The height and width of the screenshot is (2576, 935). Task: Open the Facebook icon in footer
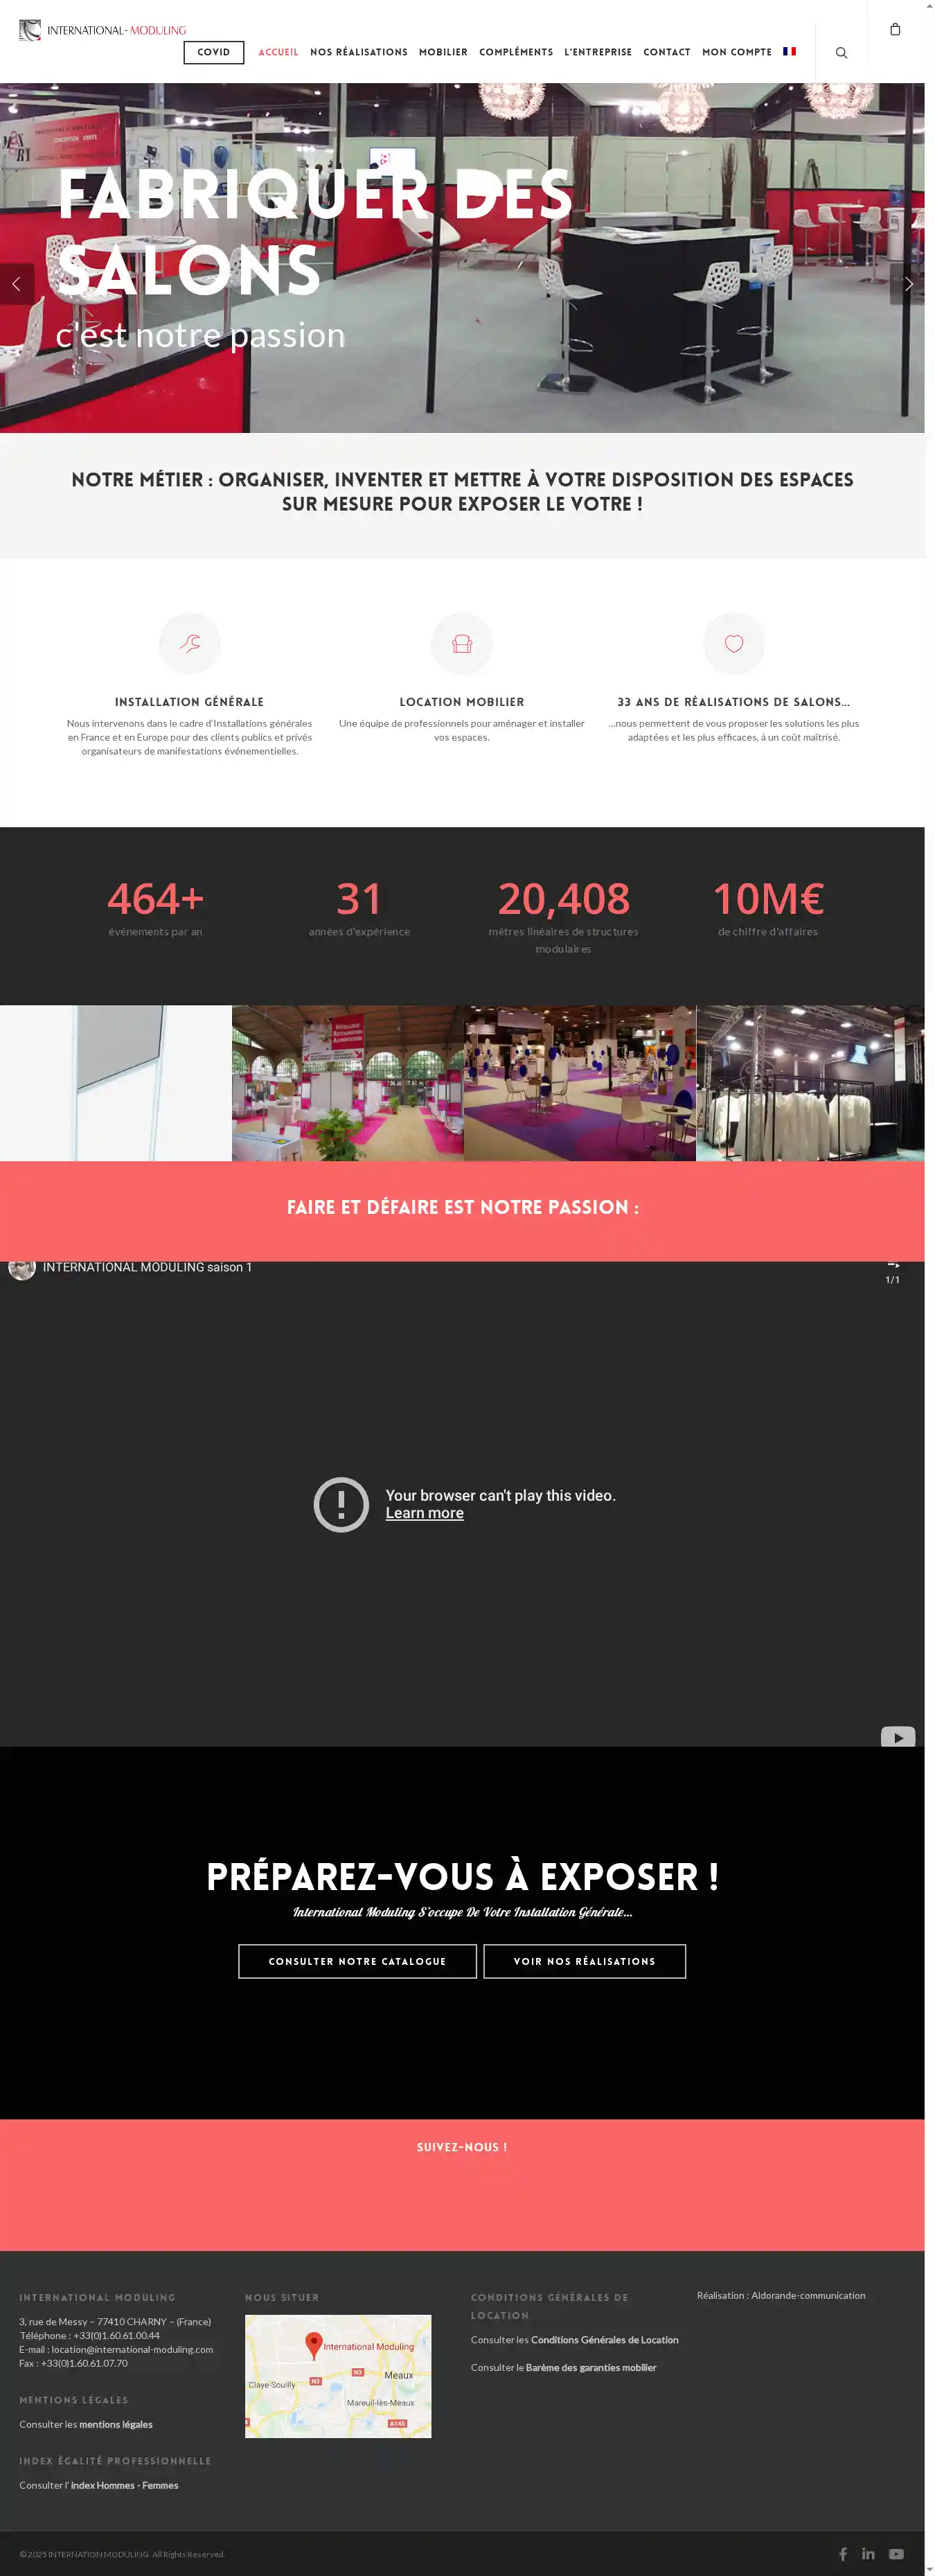(x=842, y=2553)
